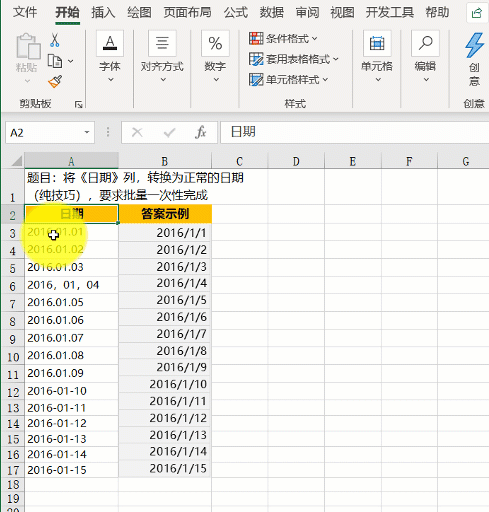Viewport: 489px width, 512px height.
Task: Expand the 数字 group chevron
Action: [x=216, y=80]
